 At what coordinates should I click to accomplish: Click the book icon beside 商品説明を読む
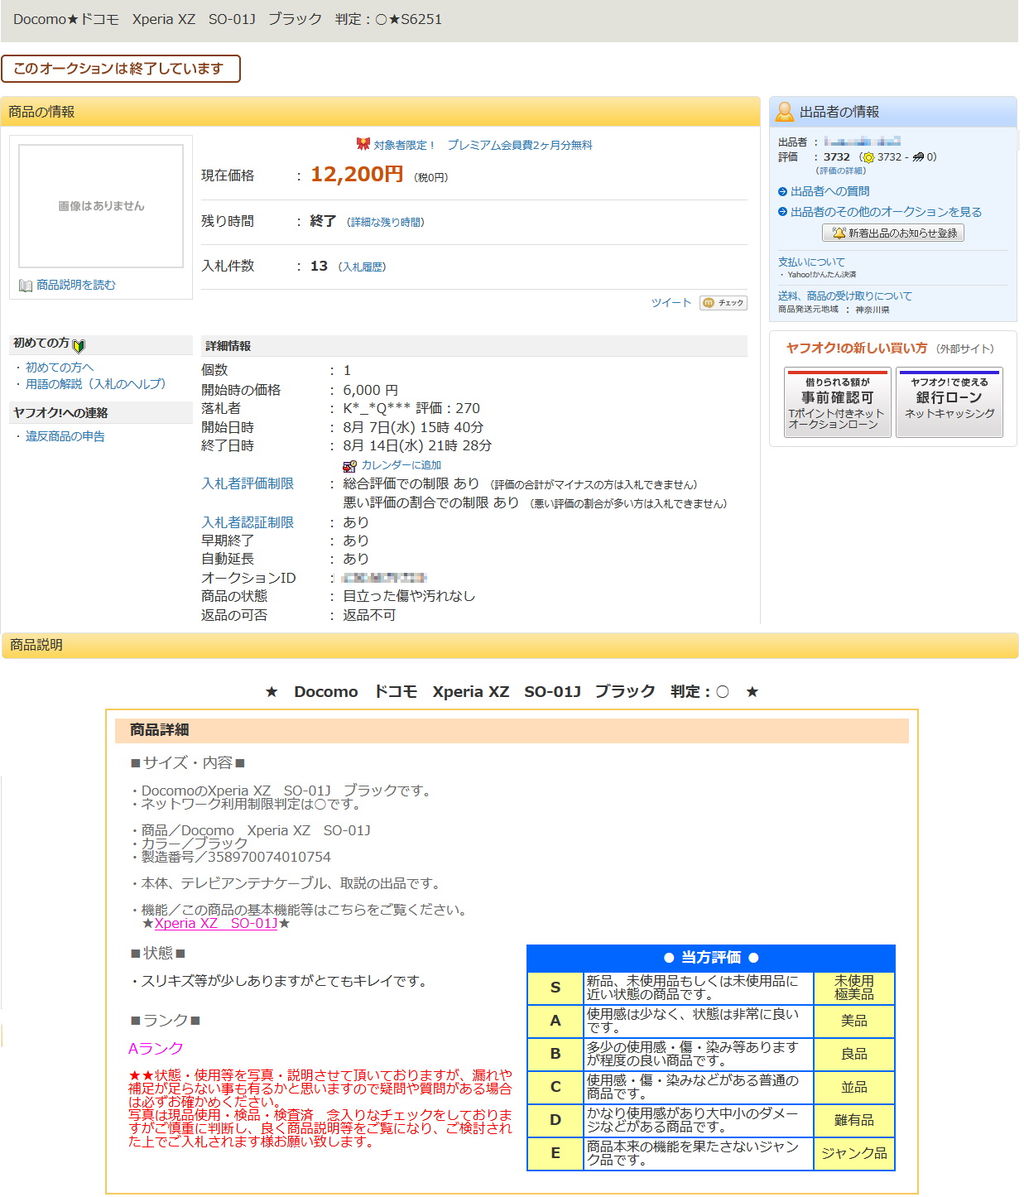pyautogui.click(x=25, y=286)
